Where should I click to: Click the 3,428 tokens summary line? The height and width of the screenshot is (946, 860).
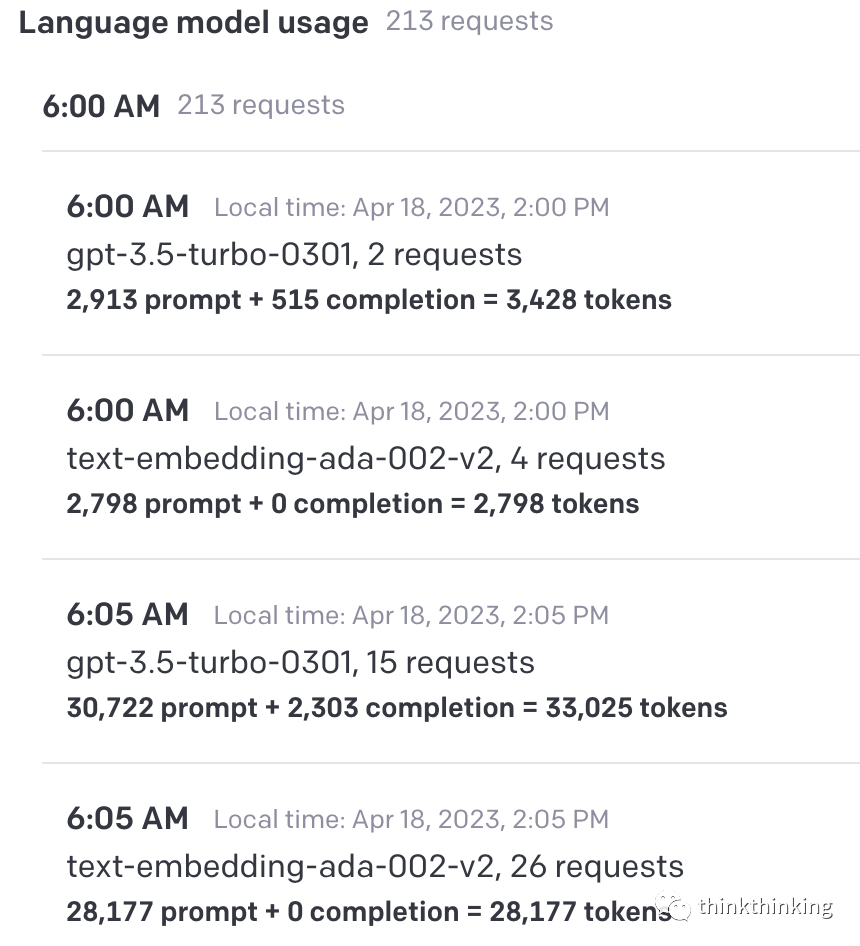click(x=369, y=300)
